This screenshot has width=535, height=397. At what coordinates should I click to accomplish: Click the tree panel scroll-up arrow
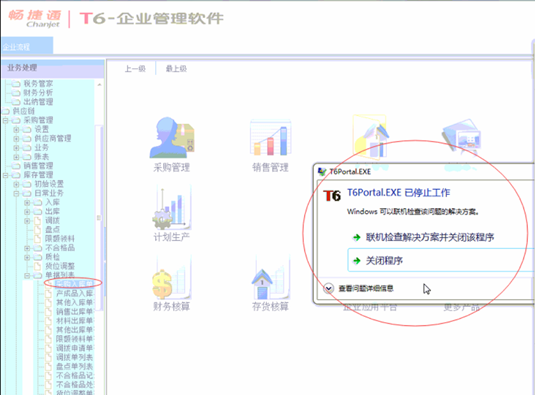click(99, 84)
